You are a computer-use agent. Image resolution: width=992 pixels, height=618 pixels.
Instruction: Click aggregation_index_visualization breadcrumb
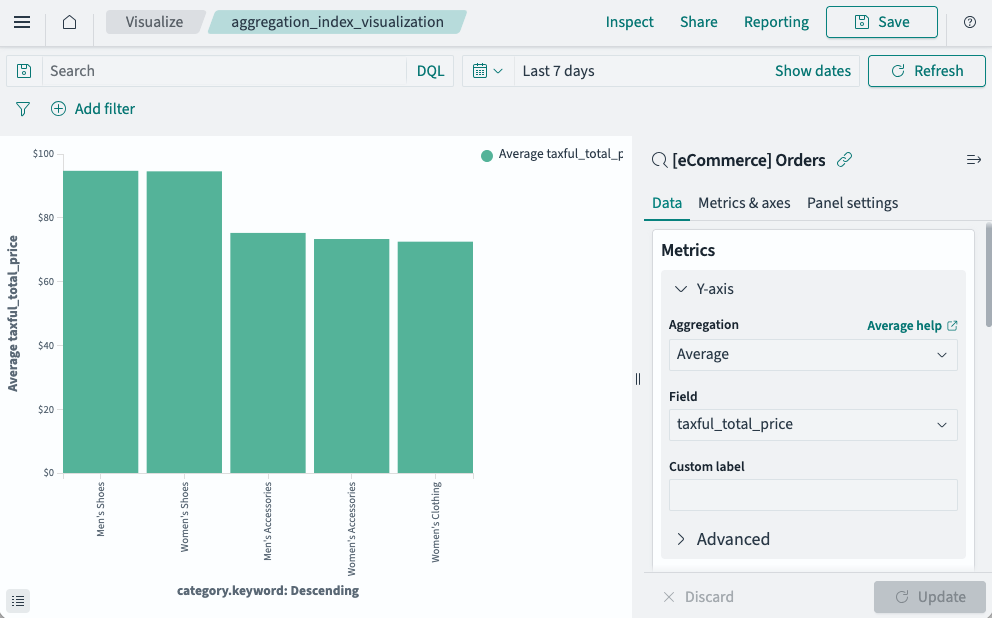[x=337, y=22]
